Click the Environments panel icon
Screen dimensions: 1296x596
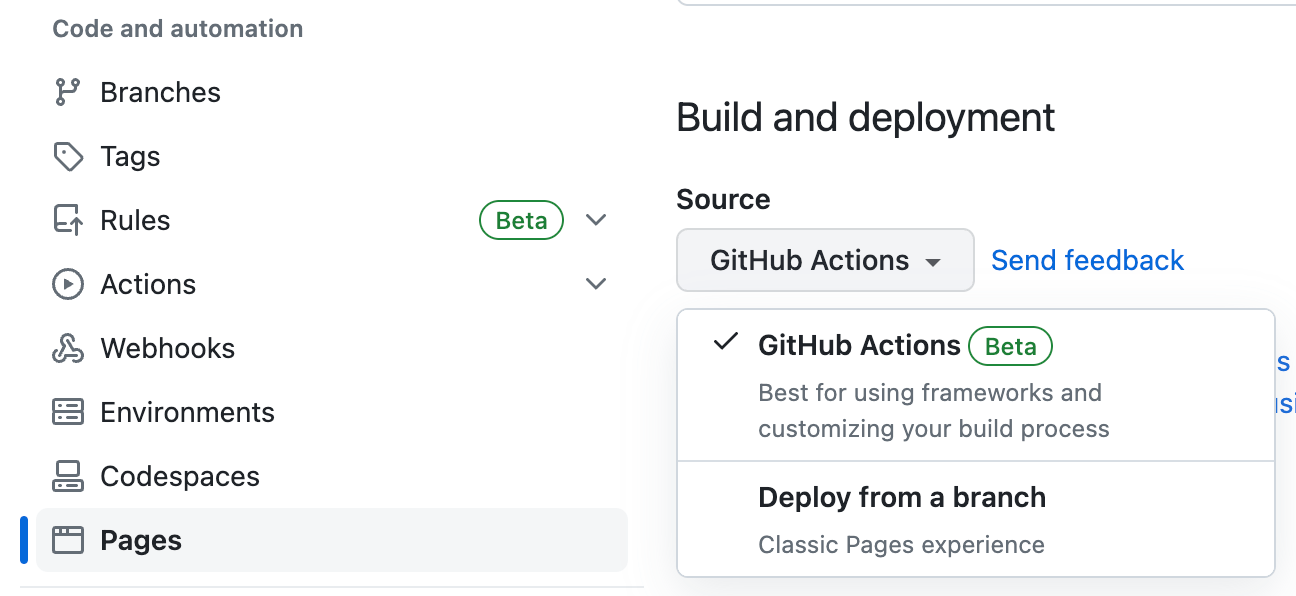click(66, 412)
